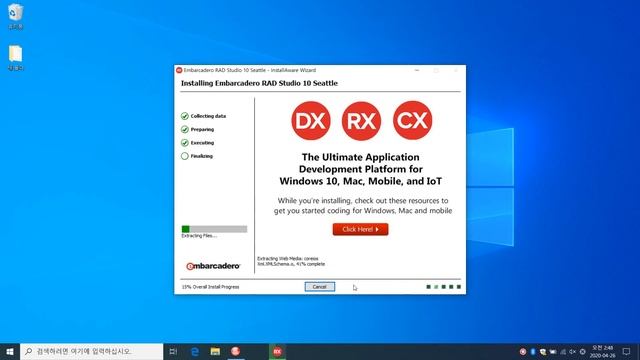Click '15% Overall Install Progress' text
Image resolution: width=640 pixels, height=360 pixels.
211,287
